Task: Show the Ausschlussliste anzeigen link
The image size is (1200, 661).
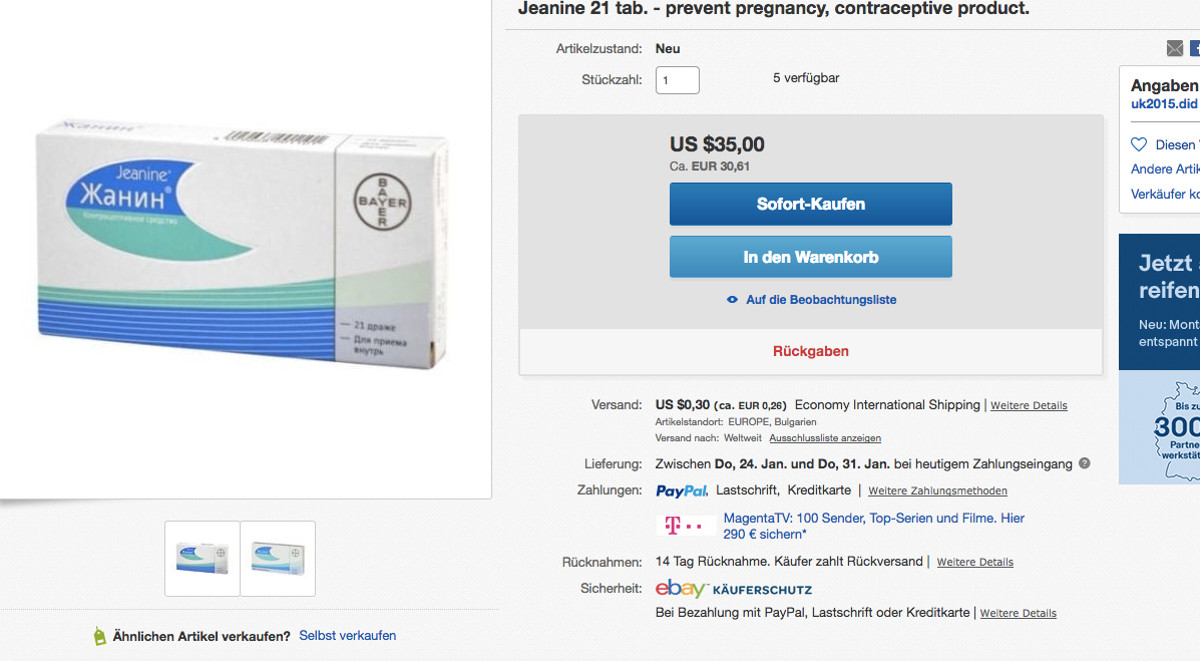Action: [x=825, y=438]
